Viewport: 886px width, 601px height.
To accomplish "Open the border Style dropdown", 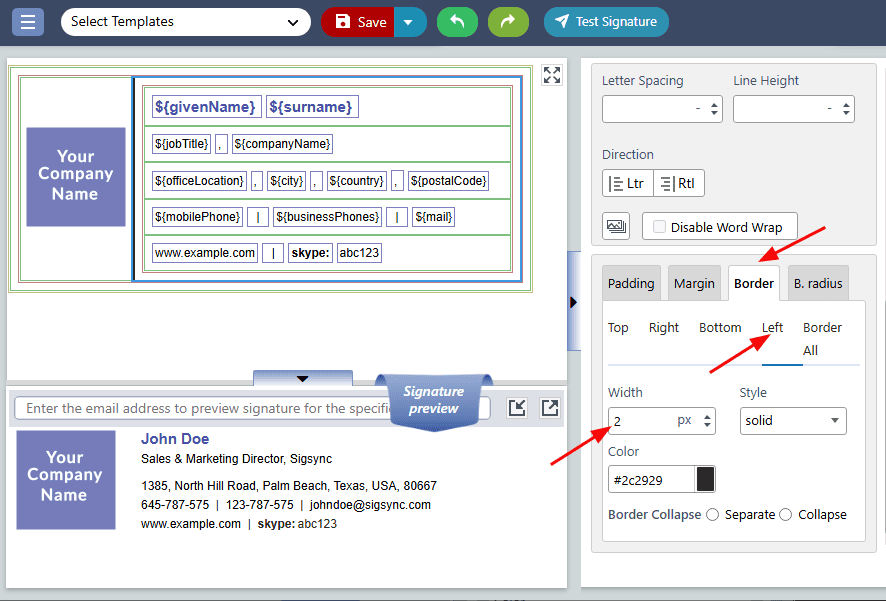I will click(x=793, y=421).
